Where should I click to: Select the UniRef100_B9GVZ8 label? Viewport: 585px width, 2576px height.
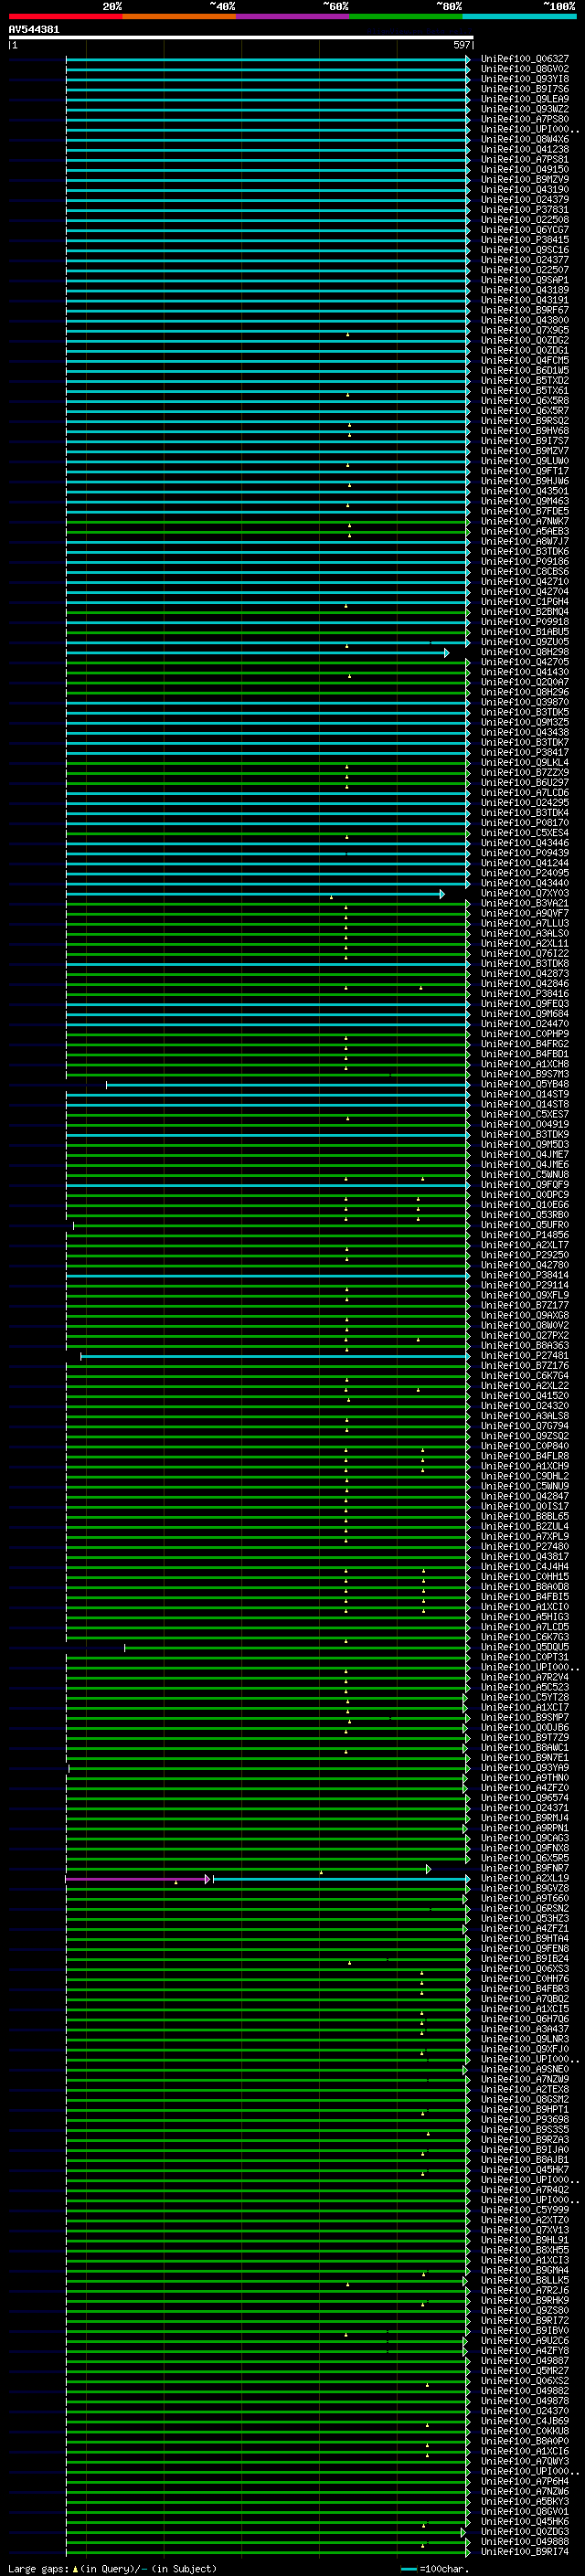[x=525, y=1889]
